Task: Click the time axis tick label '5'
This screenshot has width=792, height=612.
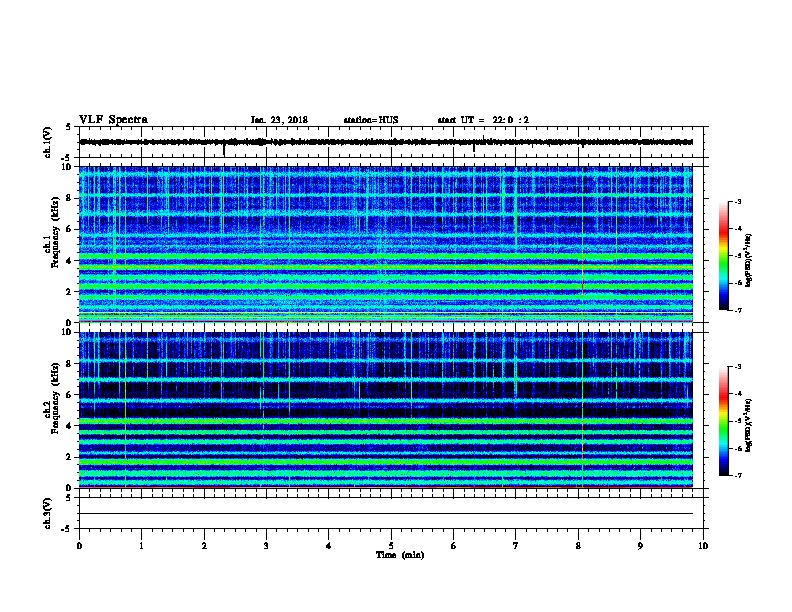Action: 391,546
